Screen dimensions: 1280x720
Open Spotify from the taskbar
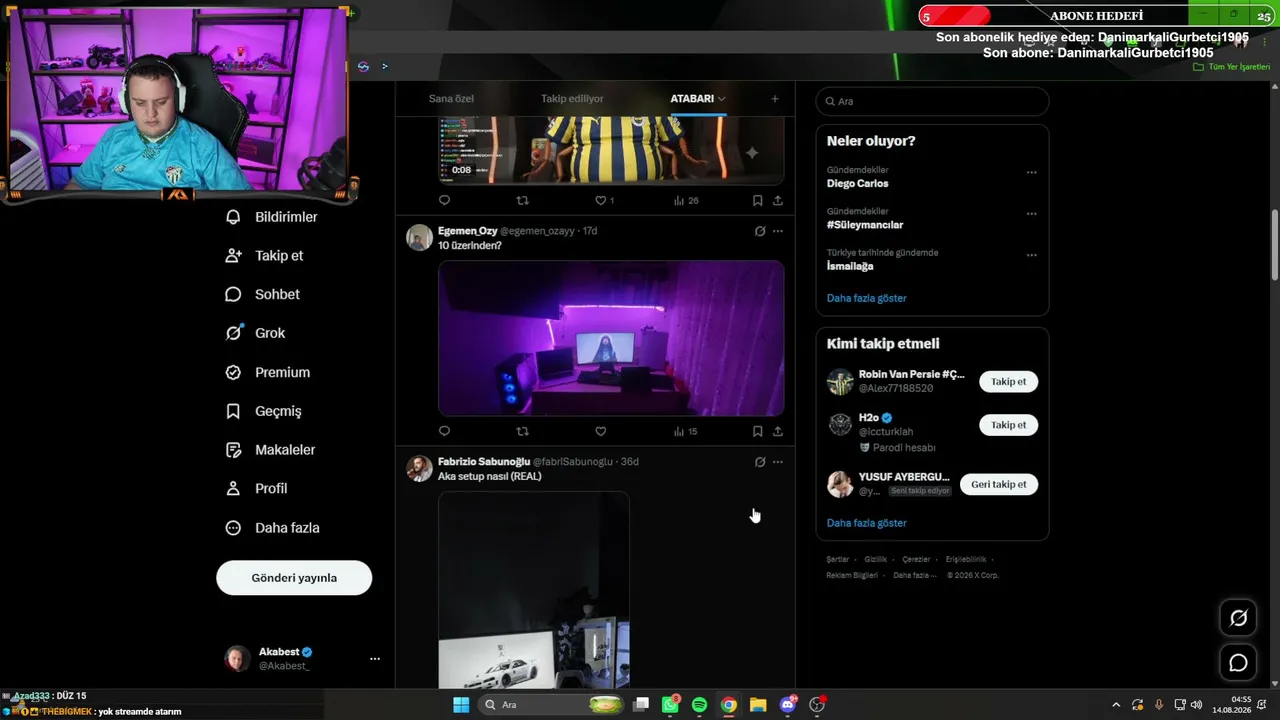[699, 705]
